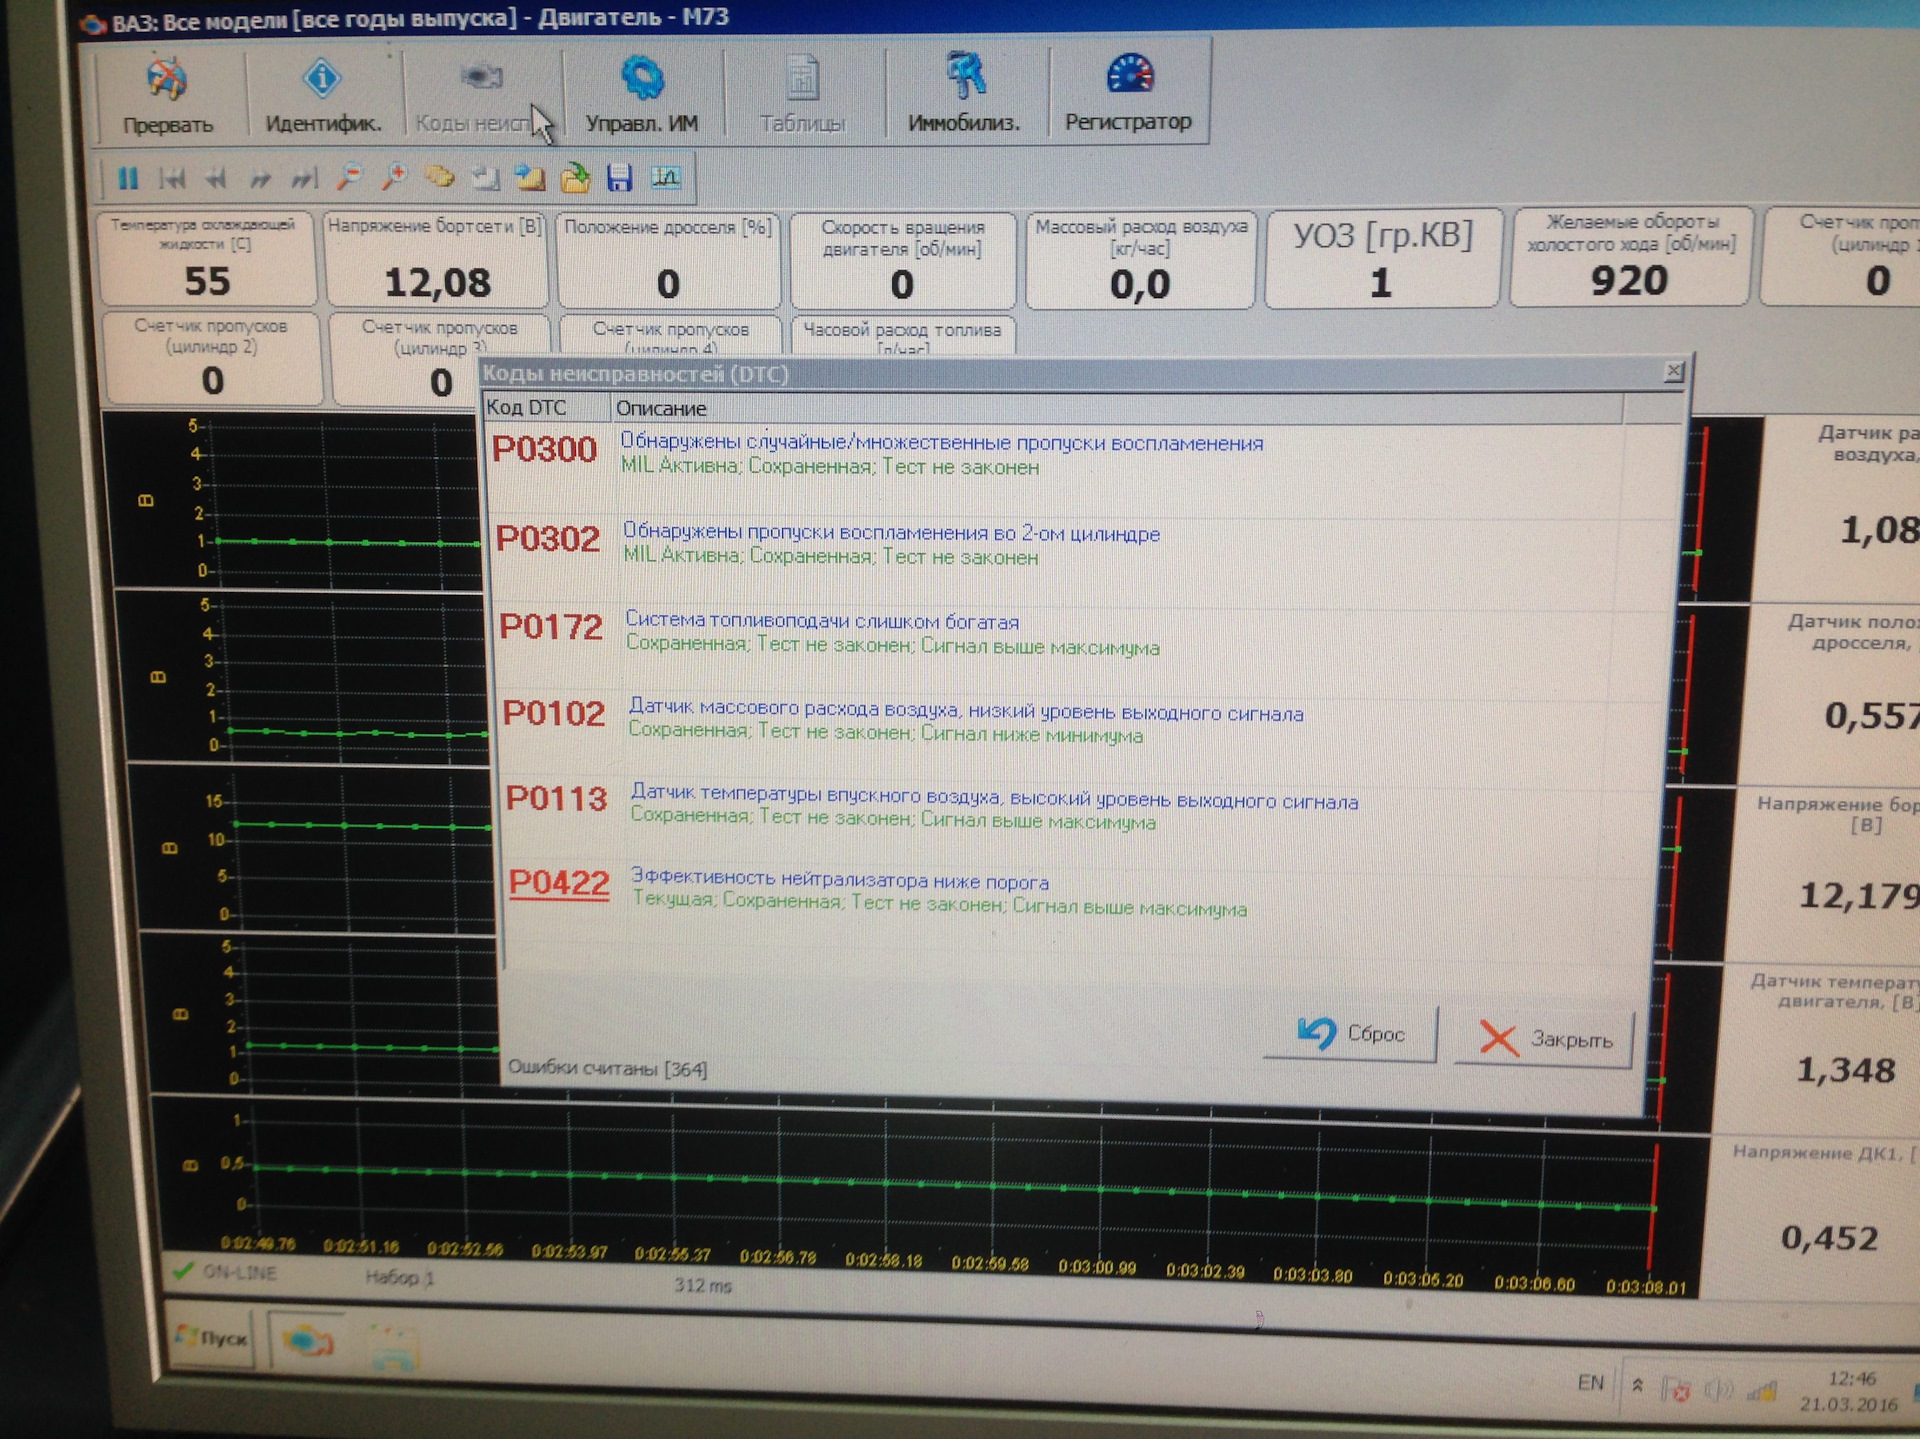Stop the session with Прервать button
The width and height of the screenshot is (1920, 1439).
pos(168,97)
